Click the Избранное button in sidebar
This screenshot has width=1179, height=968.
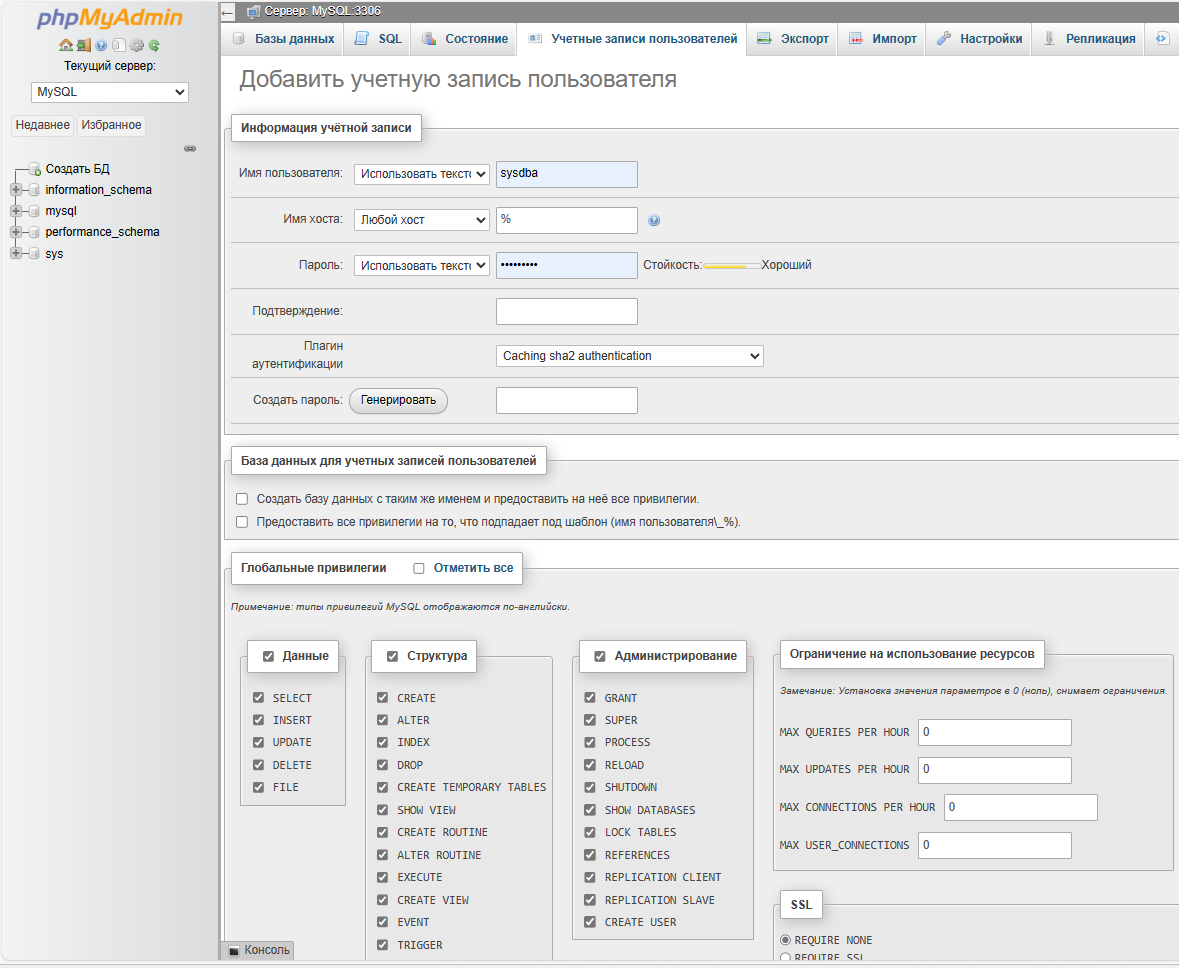click(111, 125)
